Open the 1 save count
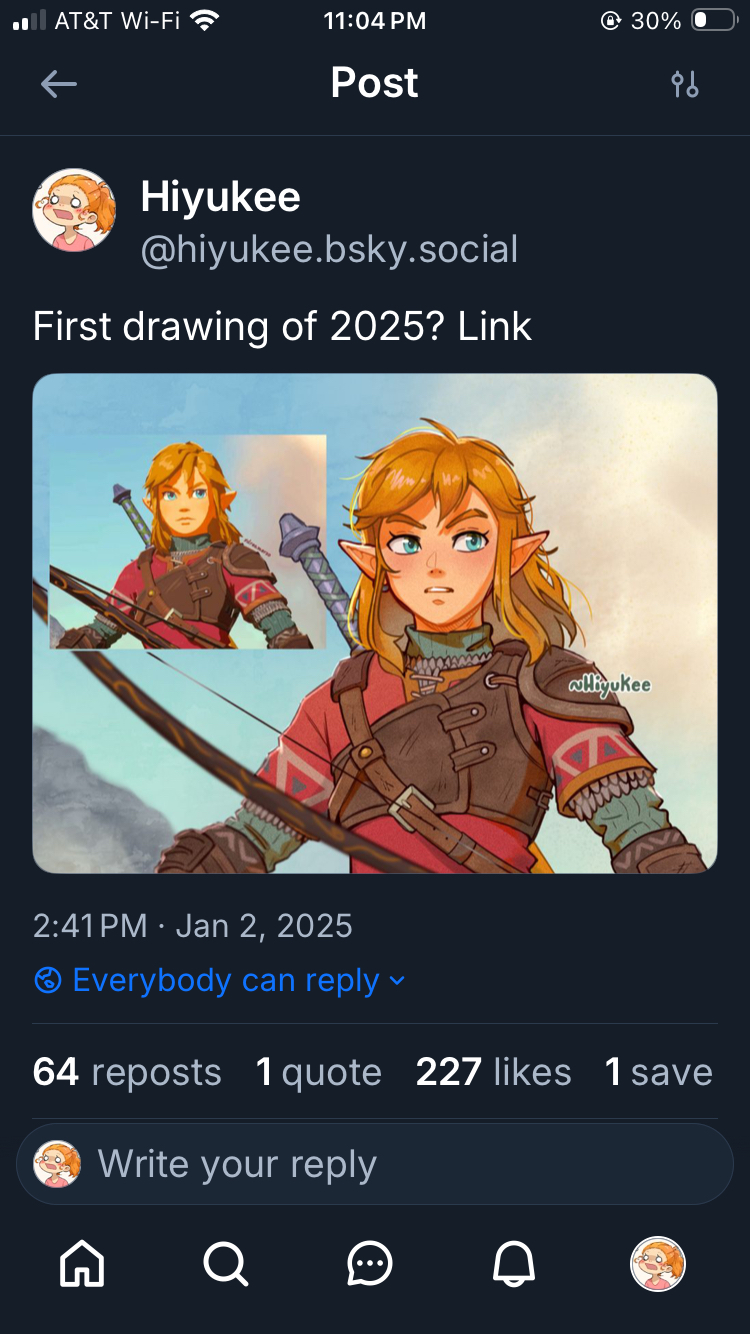Viewport: 750px width, 1334px height. tap(658, 1072)
